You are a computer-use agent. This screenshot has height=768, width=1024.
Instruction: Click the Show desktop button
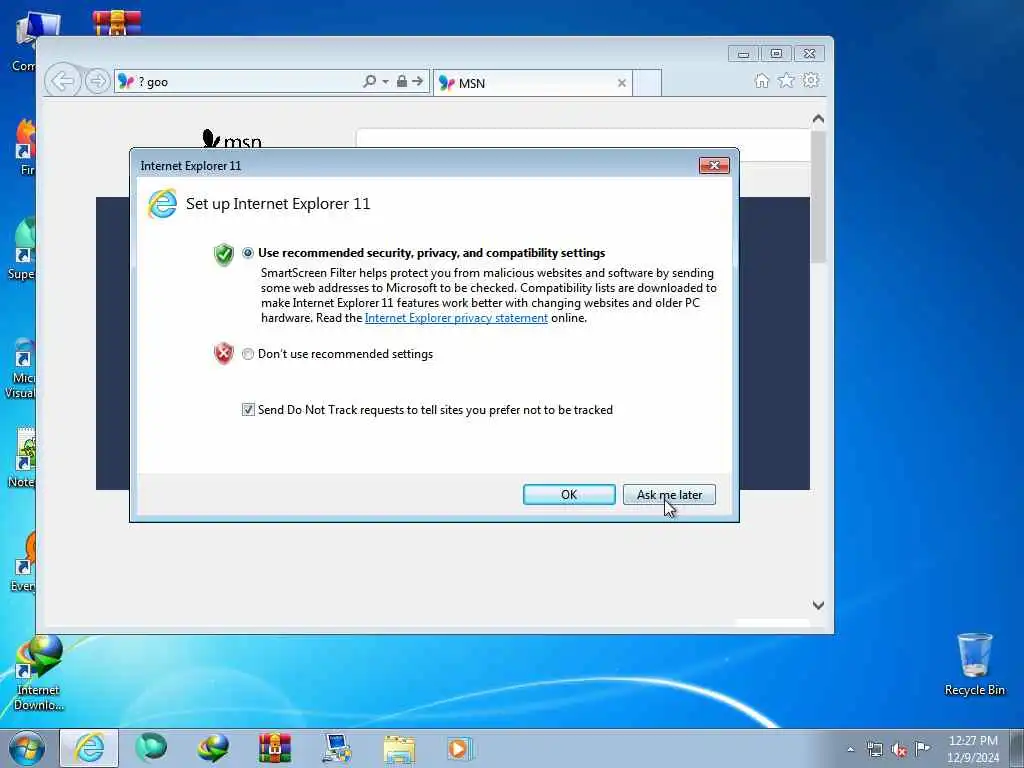(1017, 748)
